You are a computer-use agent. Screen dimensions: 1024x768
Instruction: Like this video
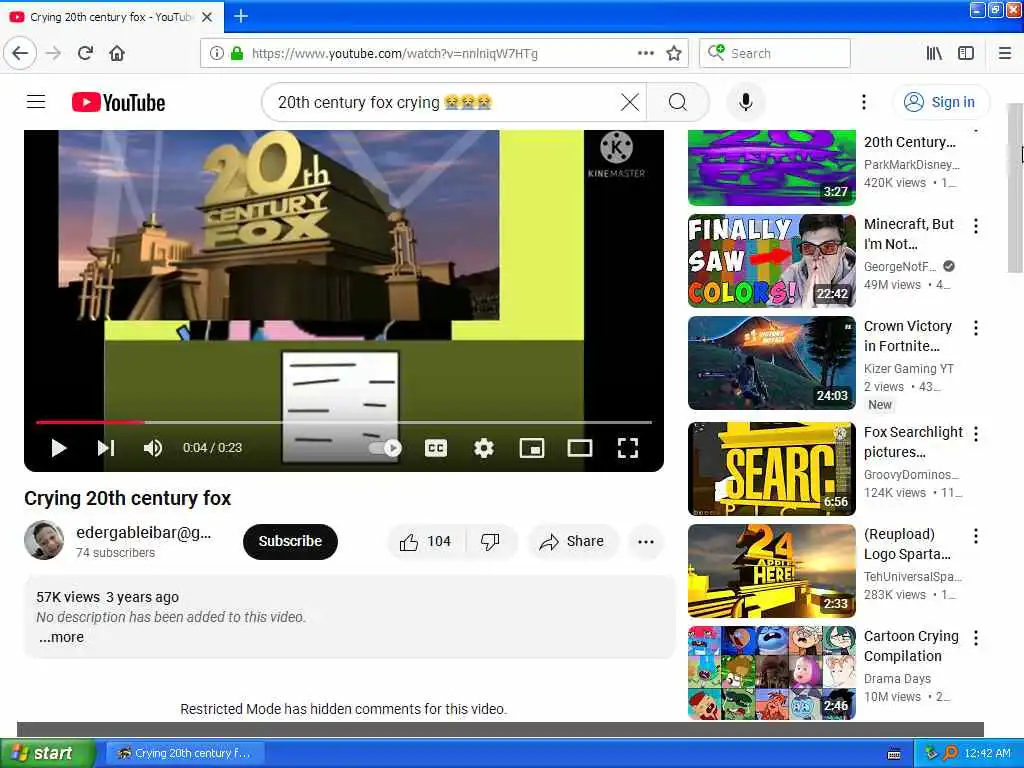426,541
